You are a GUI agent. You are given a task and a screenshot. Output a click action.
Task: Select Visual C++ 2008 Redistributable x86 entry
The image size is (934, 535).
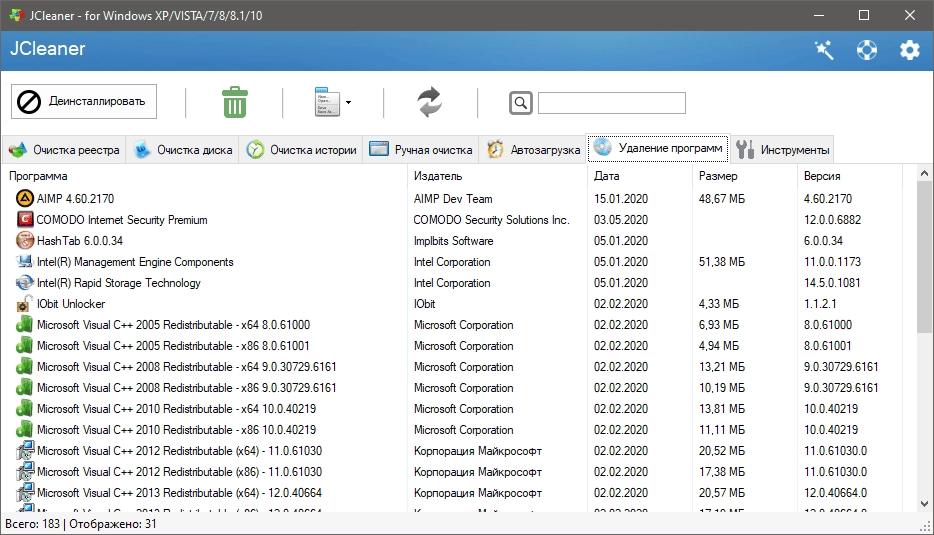tap(186, 388)
